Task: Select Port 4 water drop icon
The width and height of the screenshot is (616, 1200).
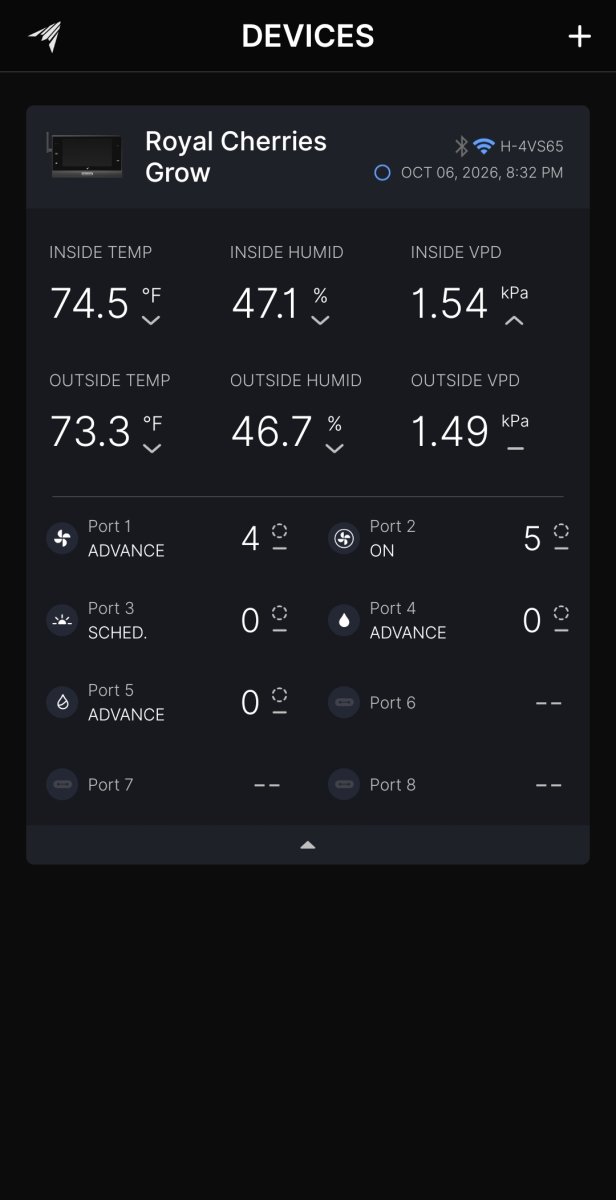Action: (x=344, y=621)
